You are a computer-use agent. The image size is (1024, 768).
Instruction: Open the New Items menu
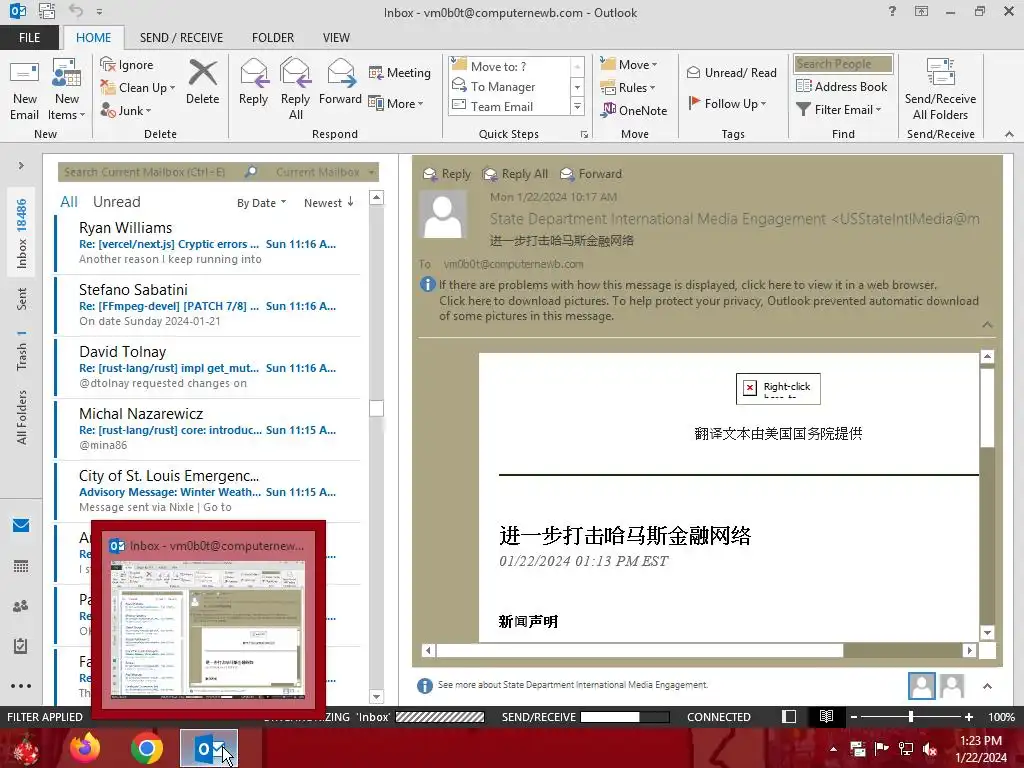coord(67,90)
